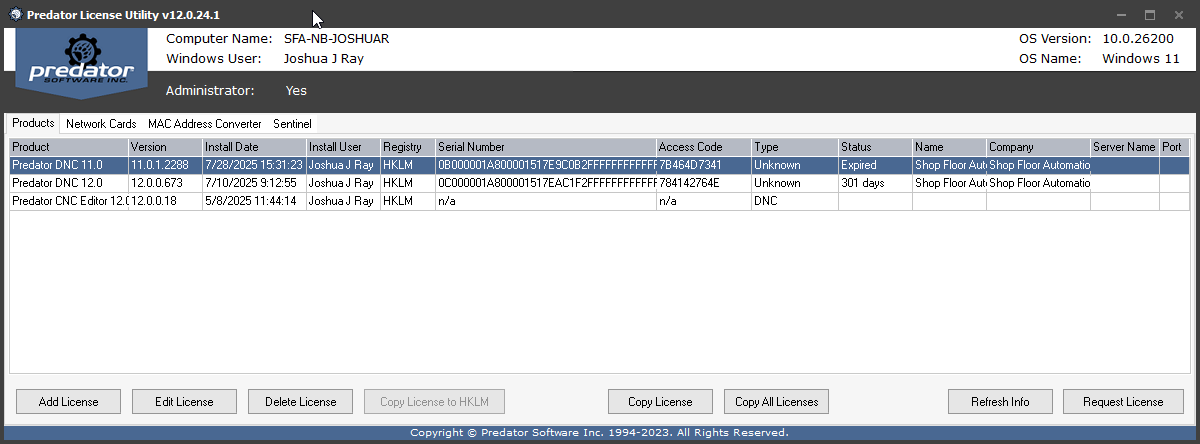Sort by the Product column header

[68, 147]
